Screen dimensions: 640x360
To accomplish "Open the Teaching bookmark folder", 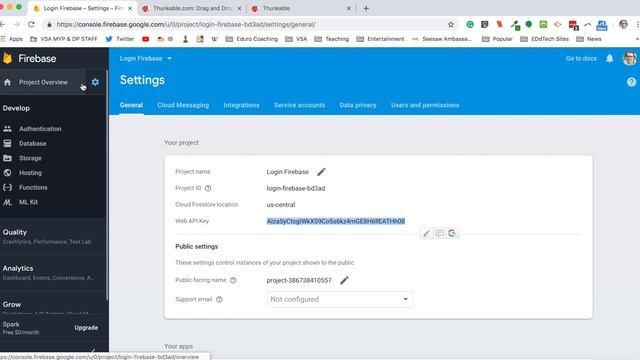I will [x=331, y=39].
